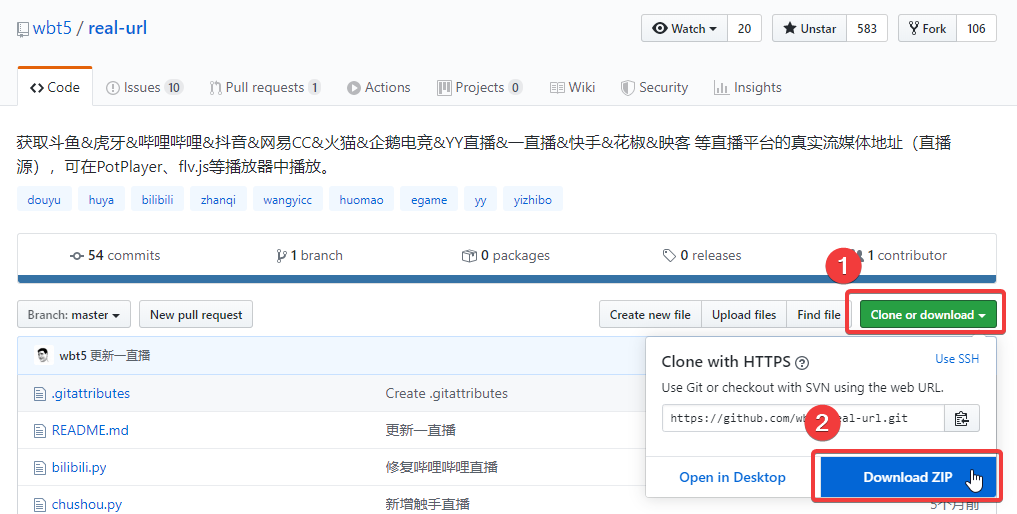Open the Watch dropdown

pyautogui.click(x=684, y=29)
